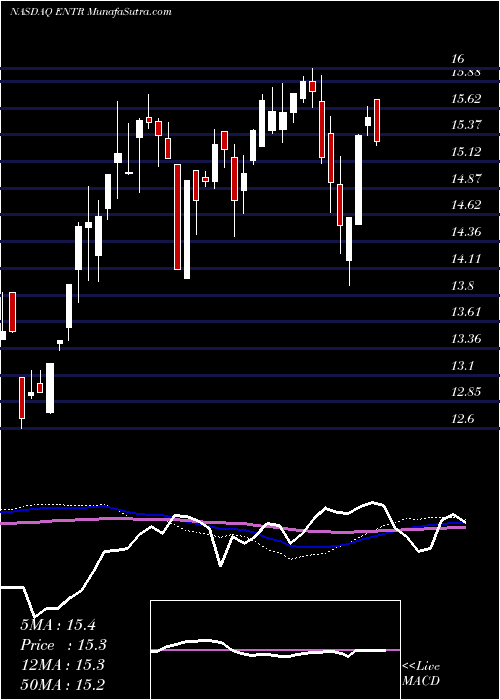The image size is (500, 700).
Task: Select the 12.85 price axis label
Action: [x=466, y=392]
